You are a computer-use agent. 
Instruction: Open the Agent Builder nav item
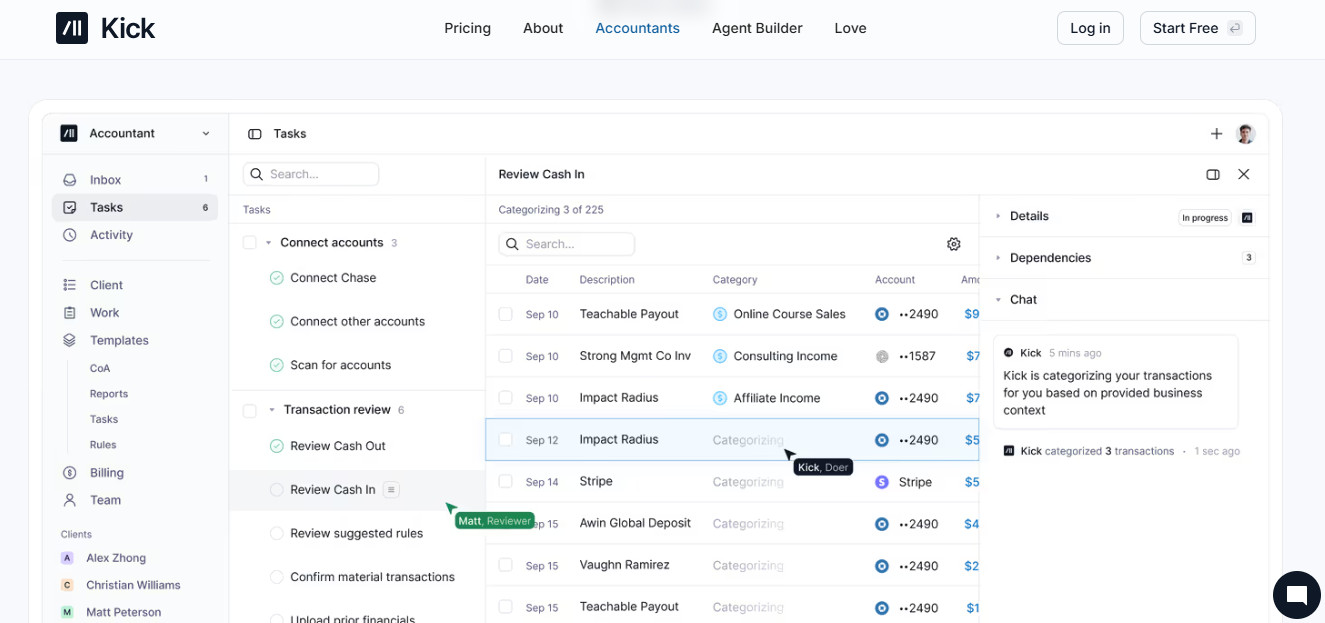(757, 28)
